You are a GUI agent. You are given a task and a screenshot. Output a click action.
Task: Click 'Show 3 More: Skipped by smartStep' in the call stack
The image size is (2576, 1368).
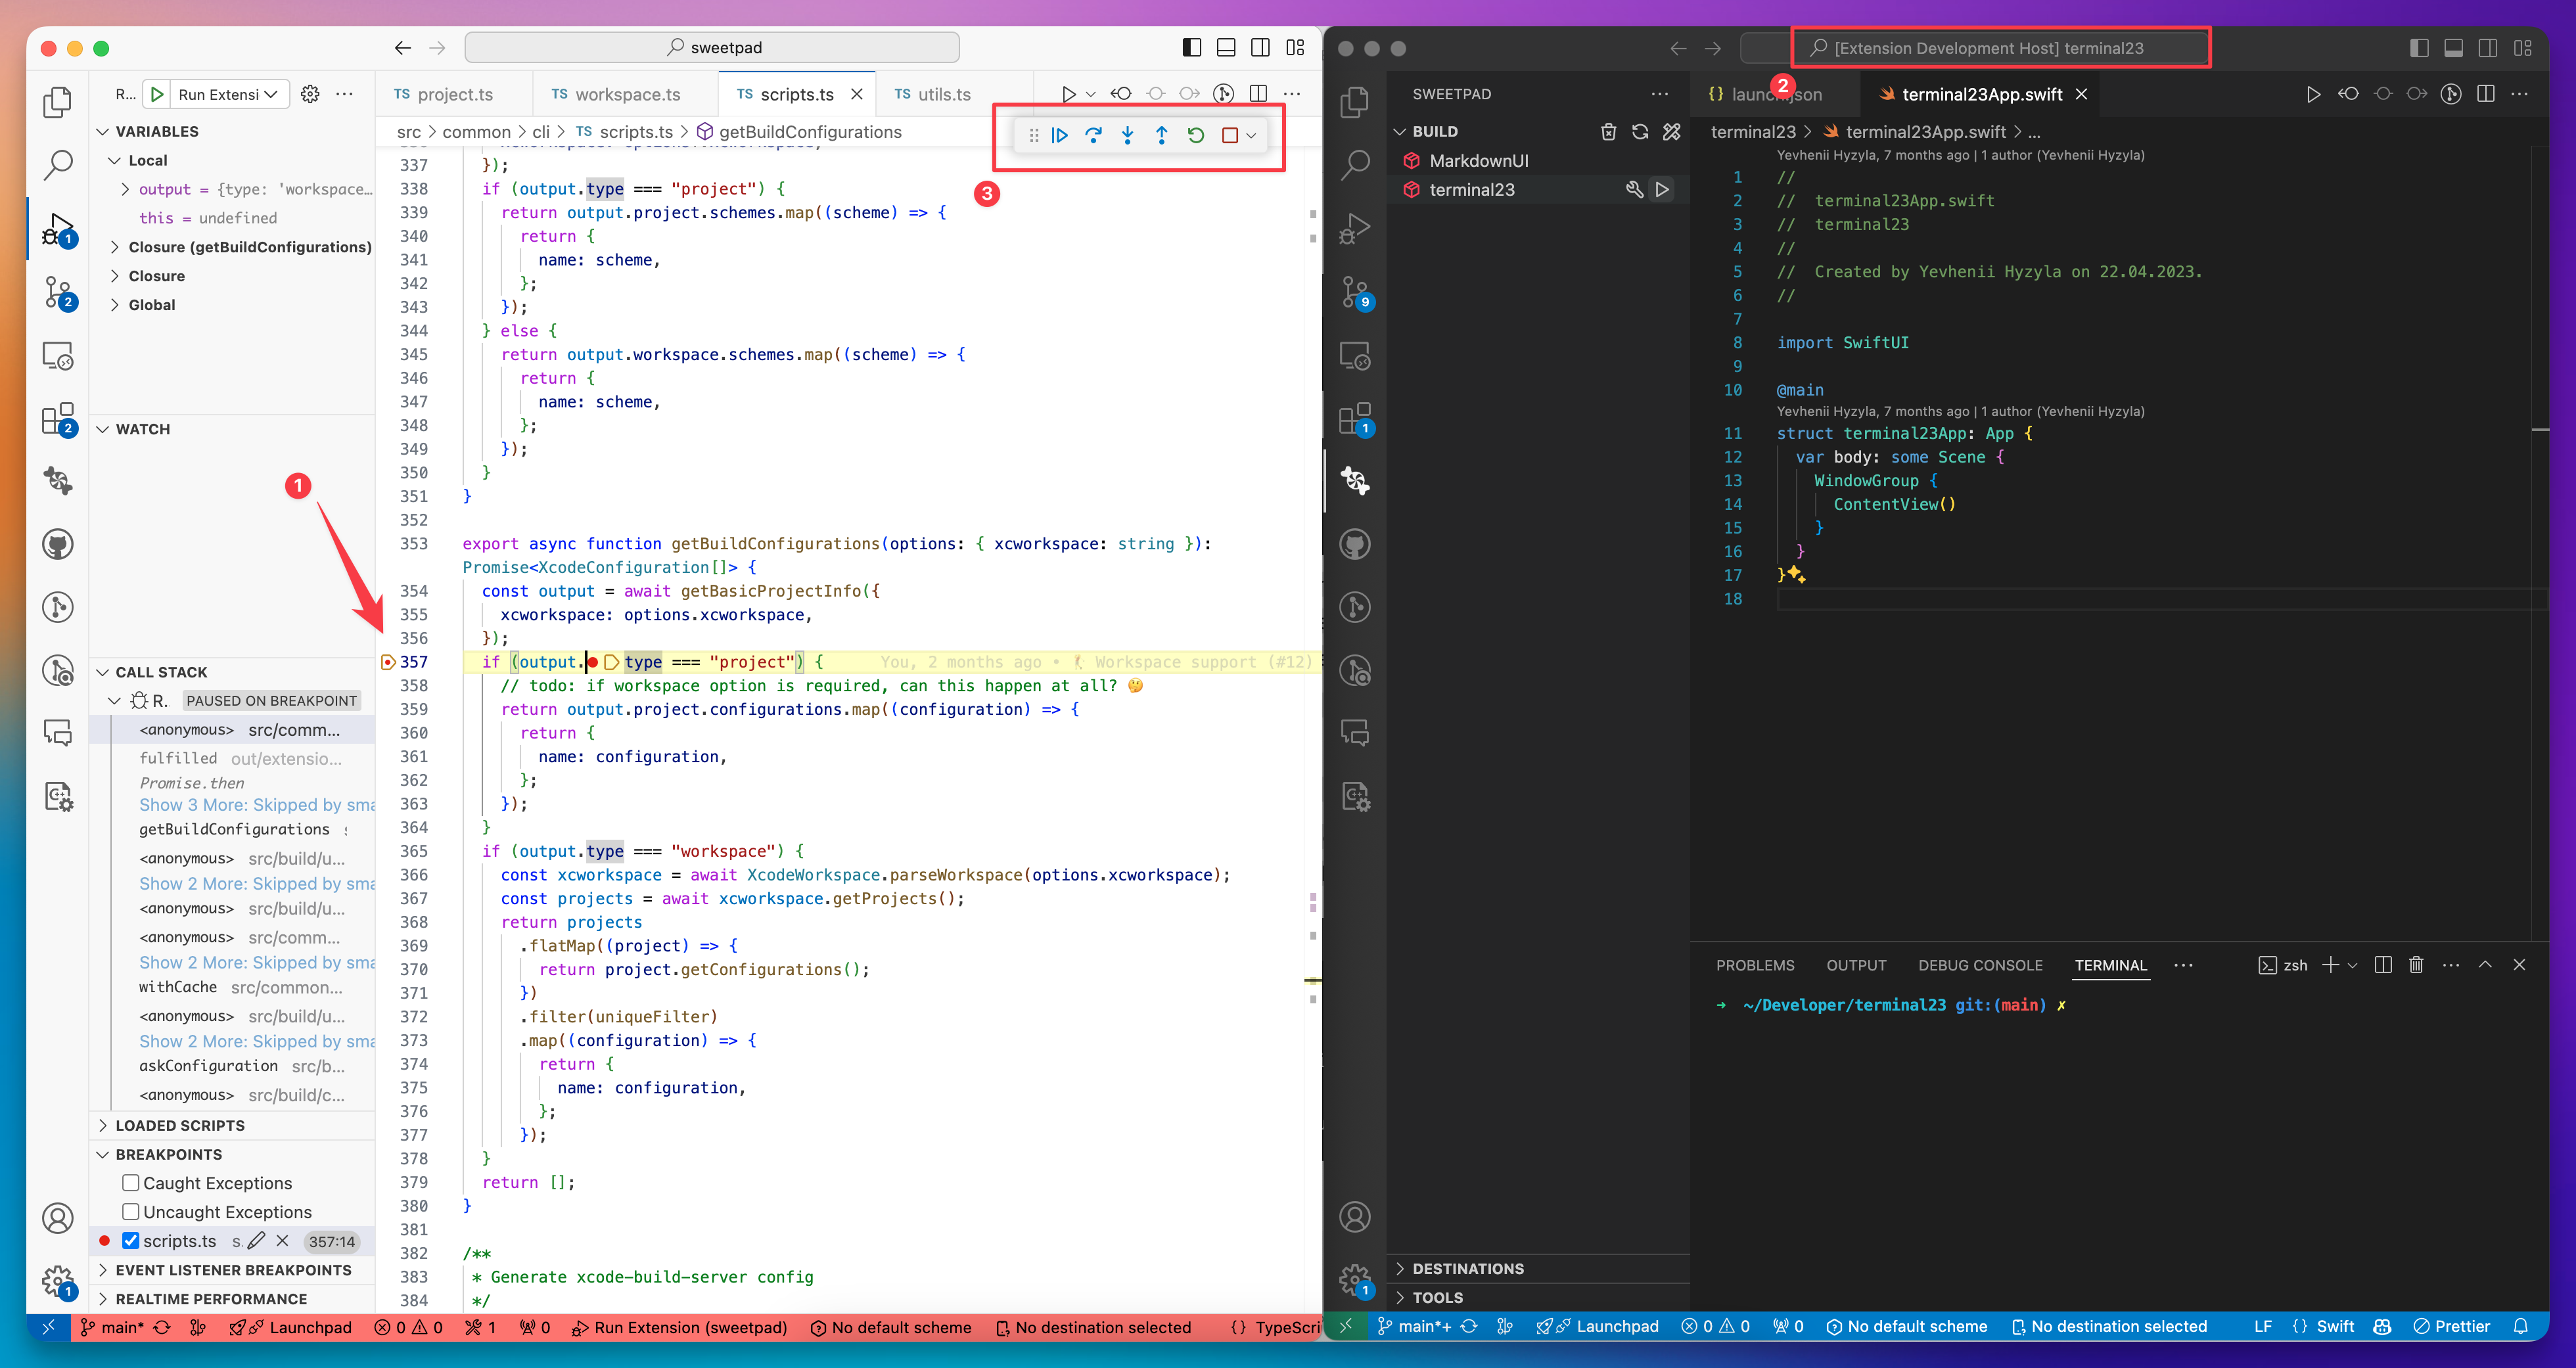pyautogui.click(x=257, y=805)
